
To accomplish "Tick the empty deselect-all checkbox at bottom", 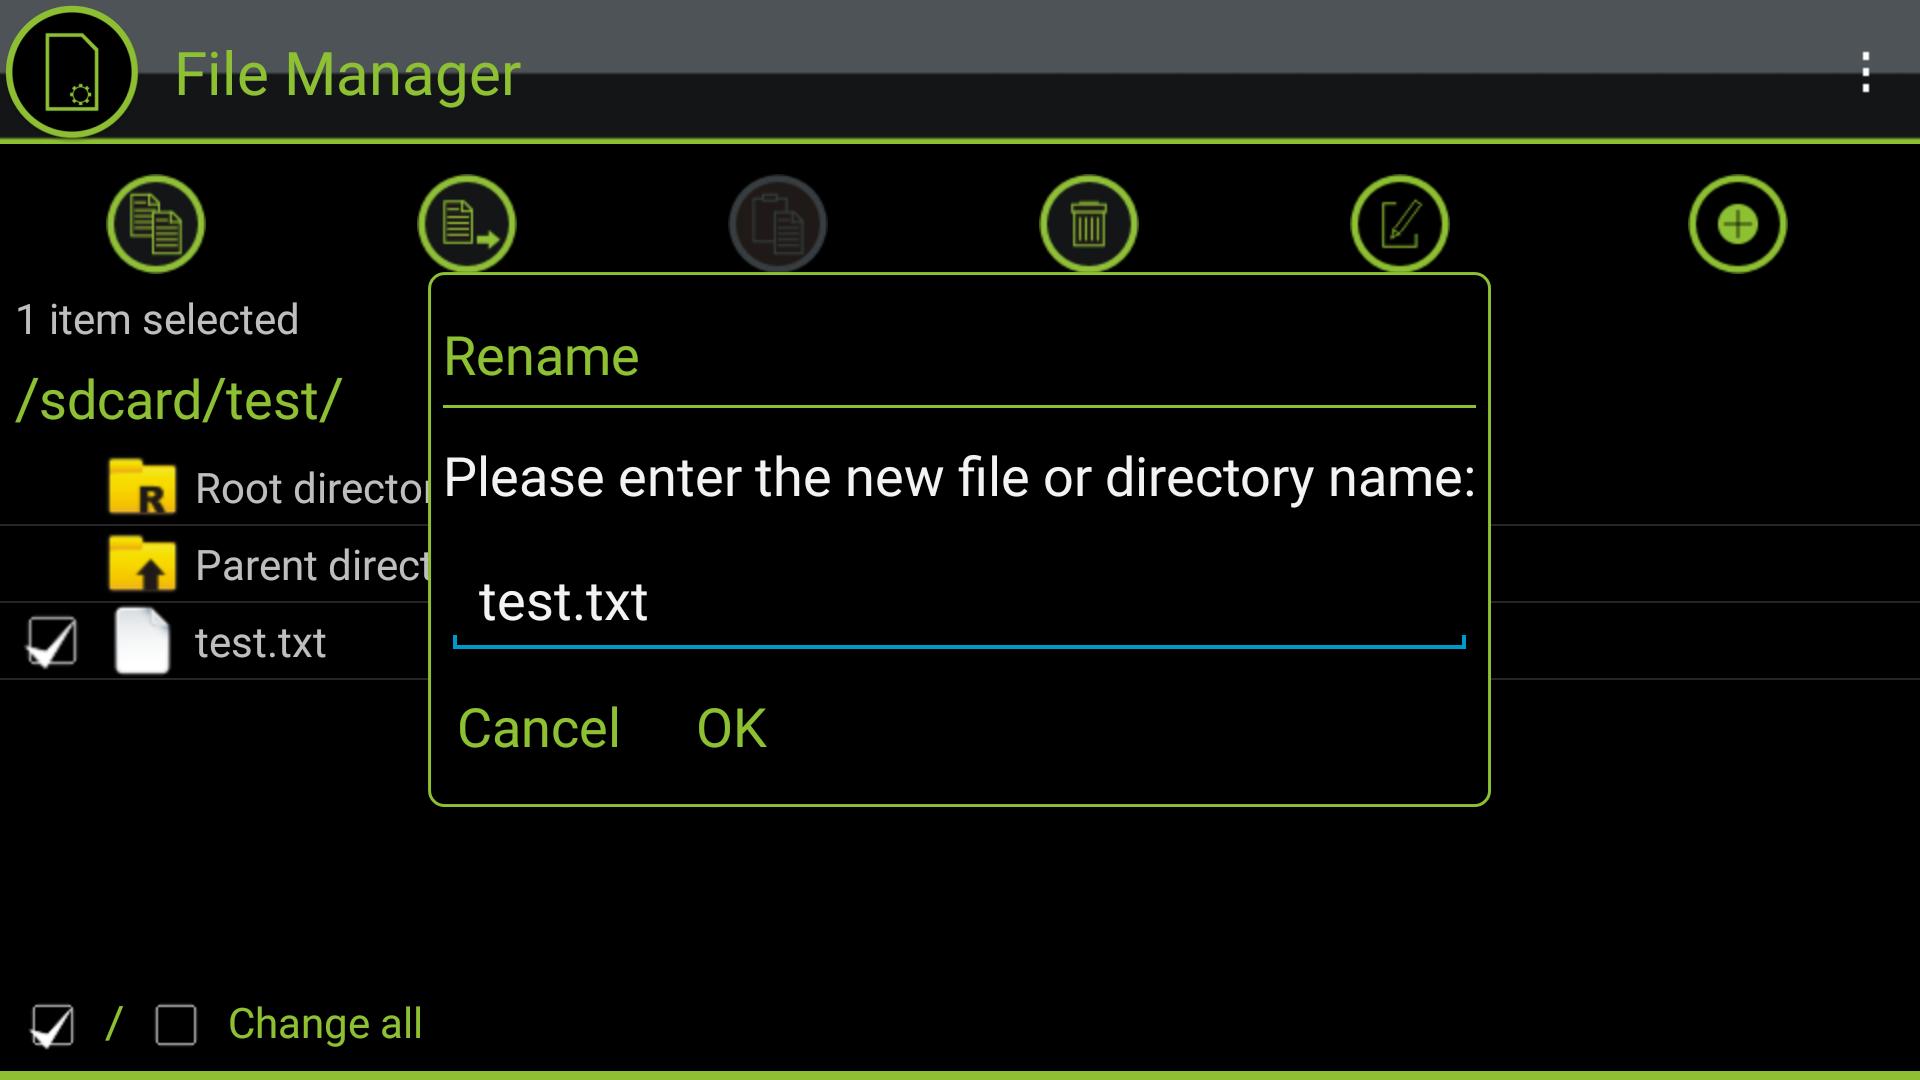I will 176,1025.
